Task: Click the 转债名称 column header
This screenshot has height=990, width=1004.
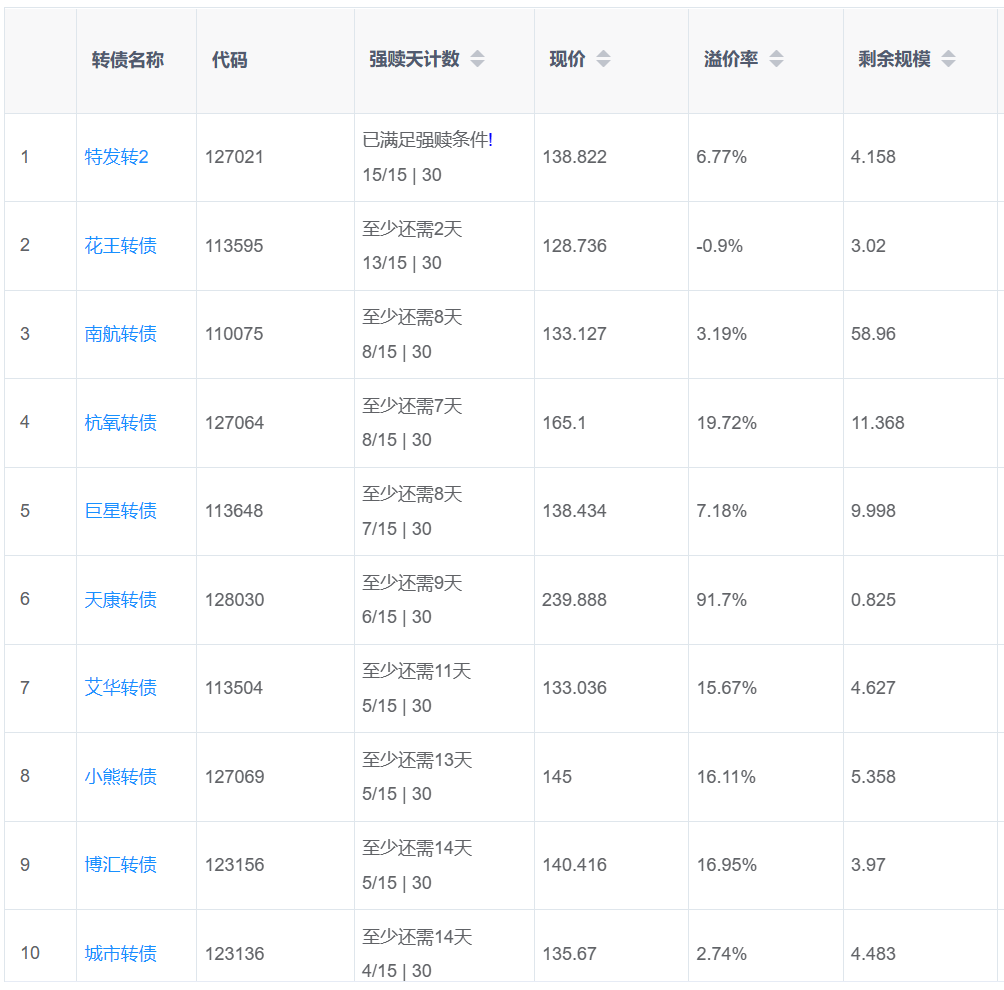Action: click(x=128, y=60)
